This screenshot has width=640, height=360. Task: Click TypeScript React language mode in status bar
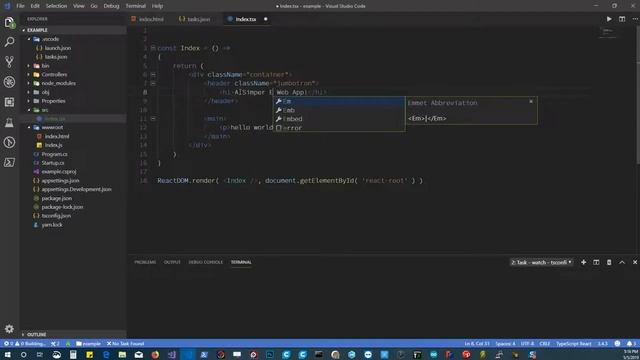click(x=573, y=344)
